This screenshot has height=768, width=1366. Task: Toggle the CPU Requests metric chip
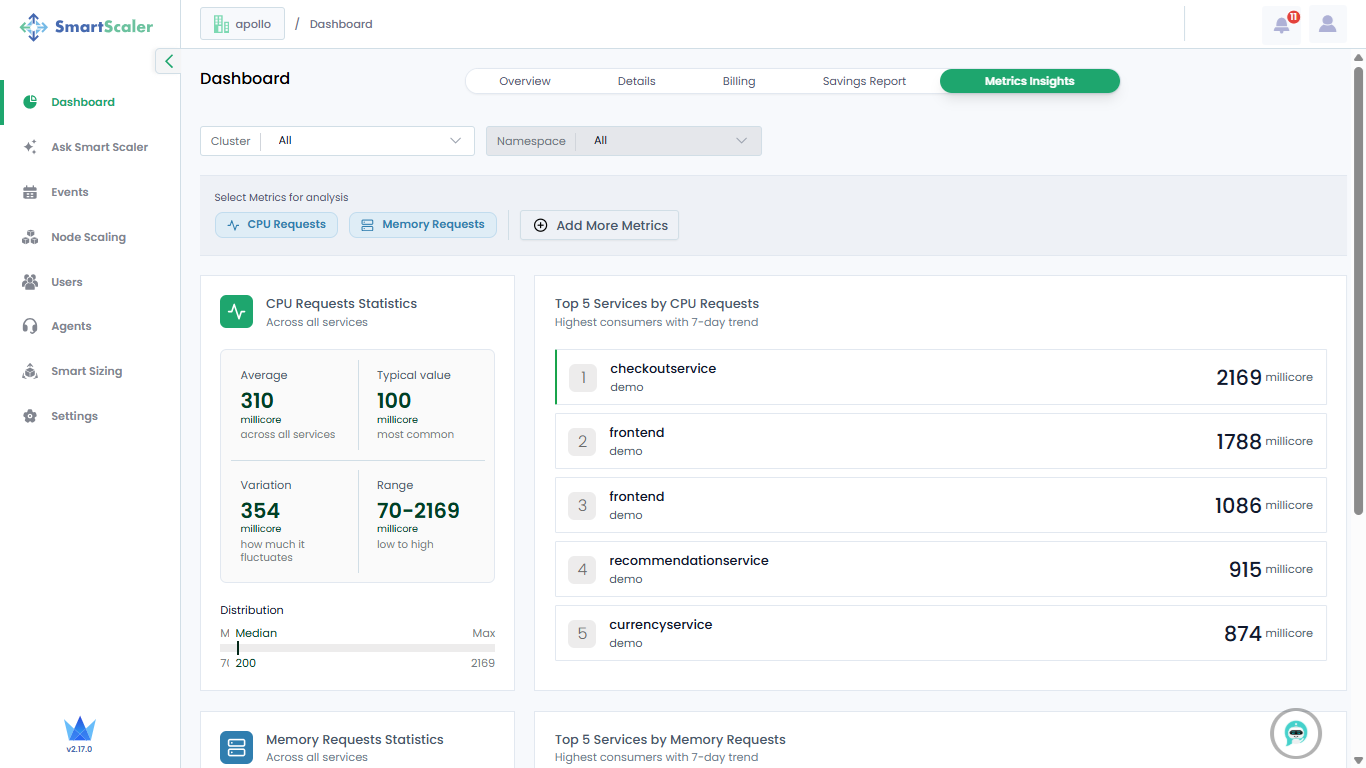tap(276, 225)
